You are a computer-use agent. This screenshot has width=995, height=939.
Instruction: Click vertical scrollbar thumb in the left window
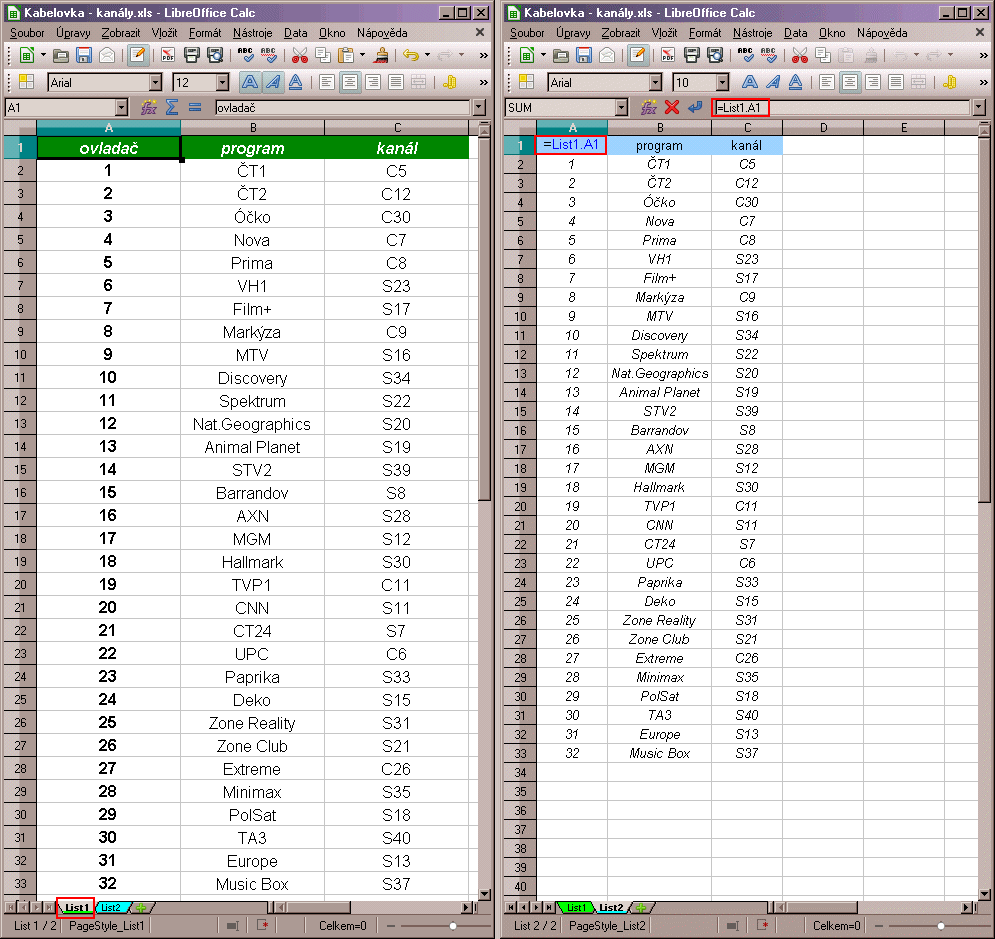(485, 320)
